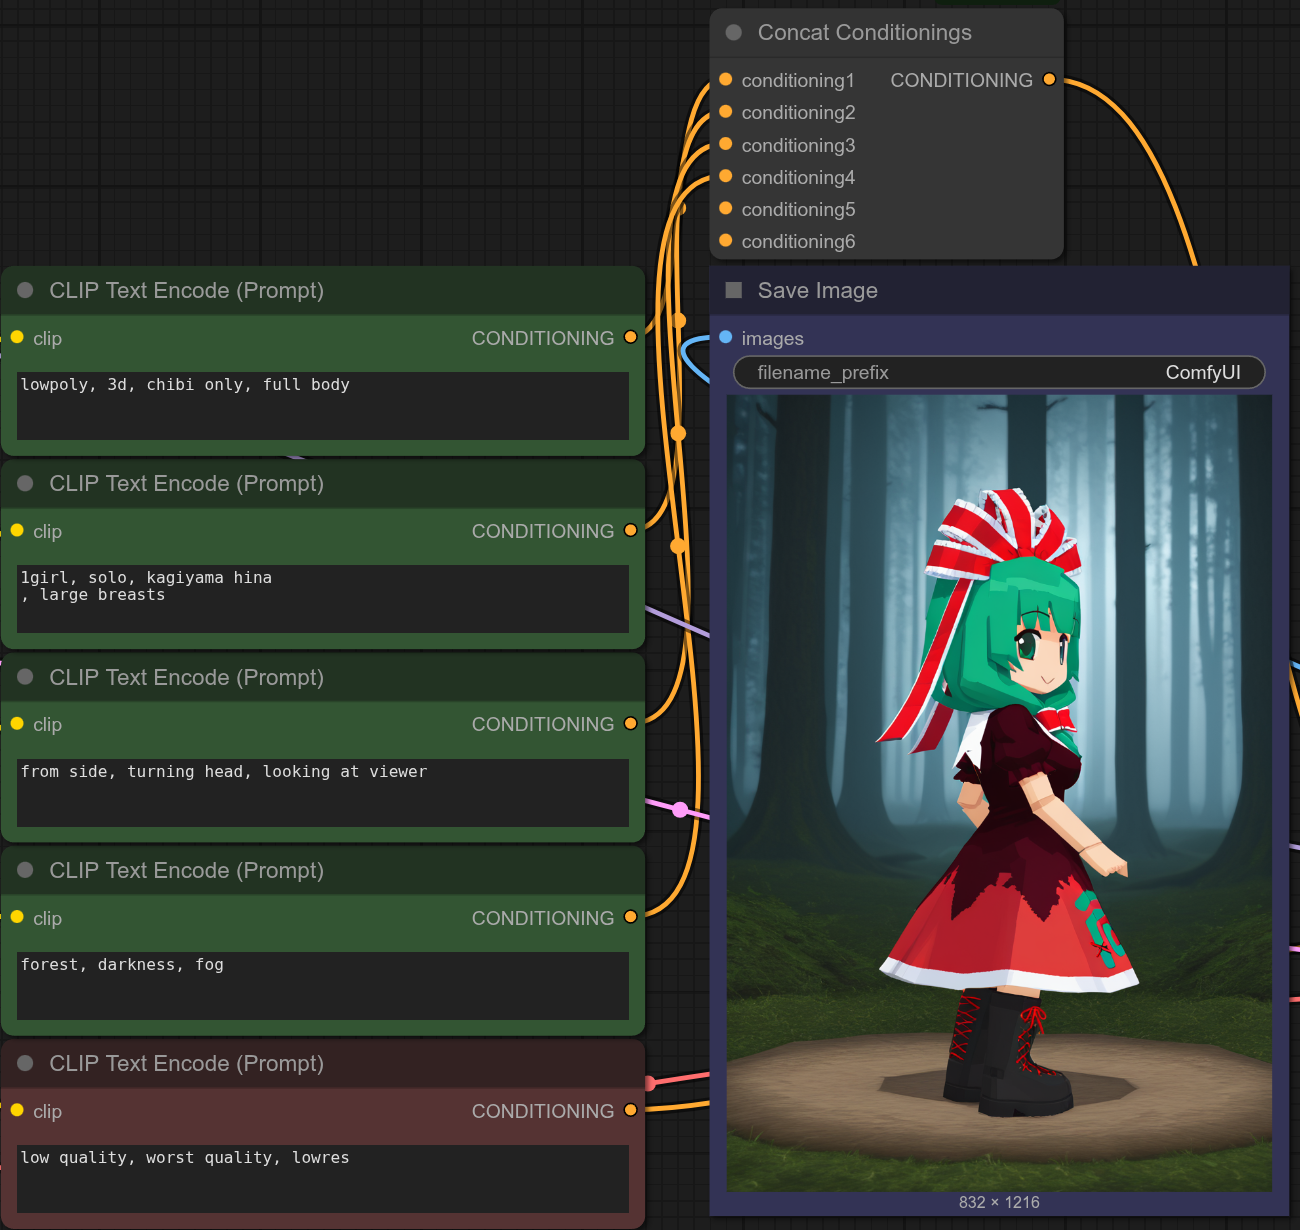Select the title of the lowpoly CLIP Text Encode node
This screenshot has height=1230, width=1300.
click(x=187, y=290)
